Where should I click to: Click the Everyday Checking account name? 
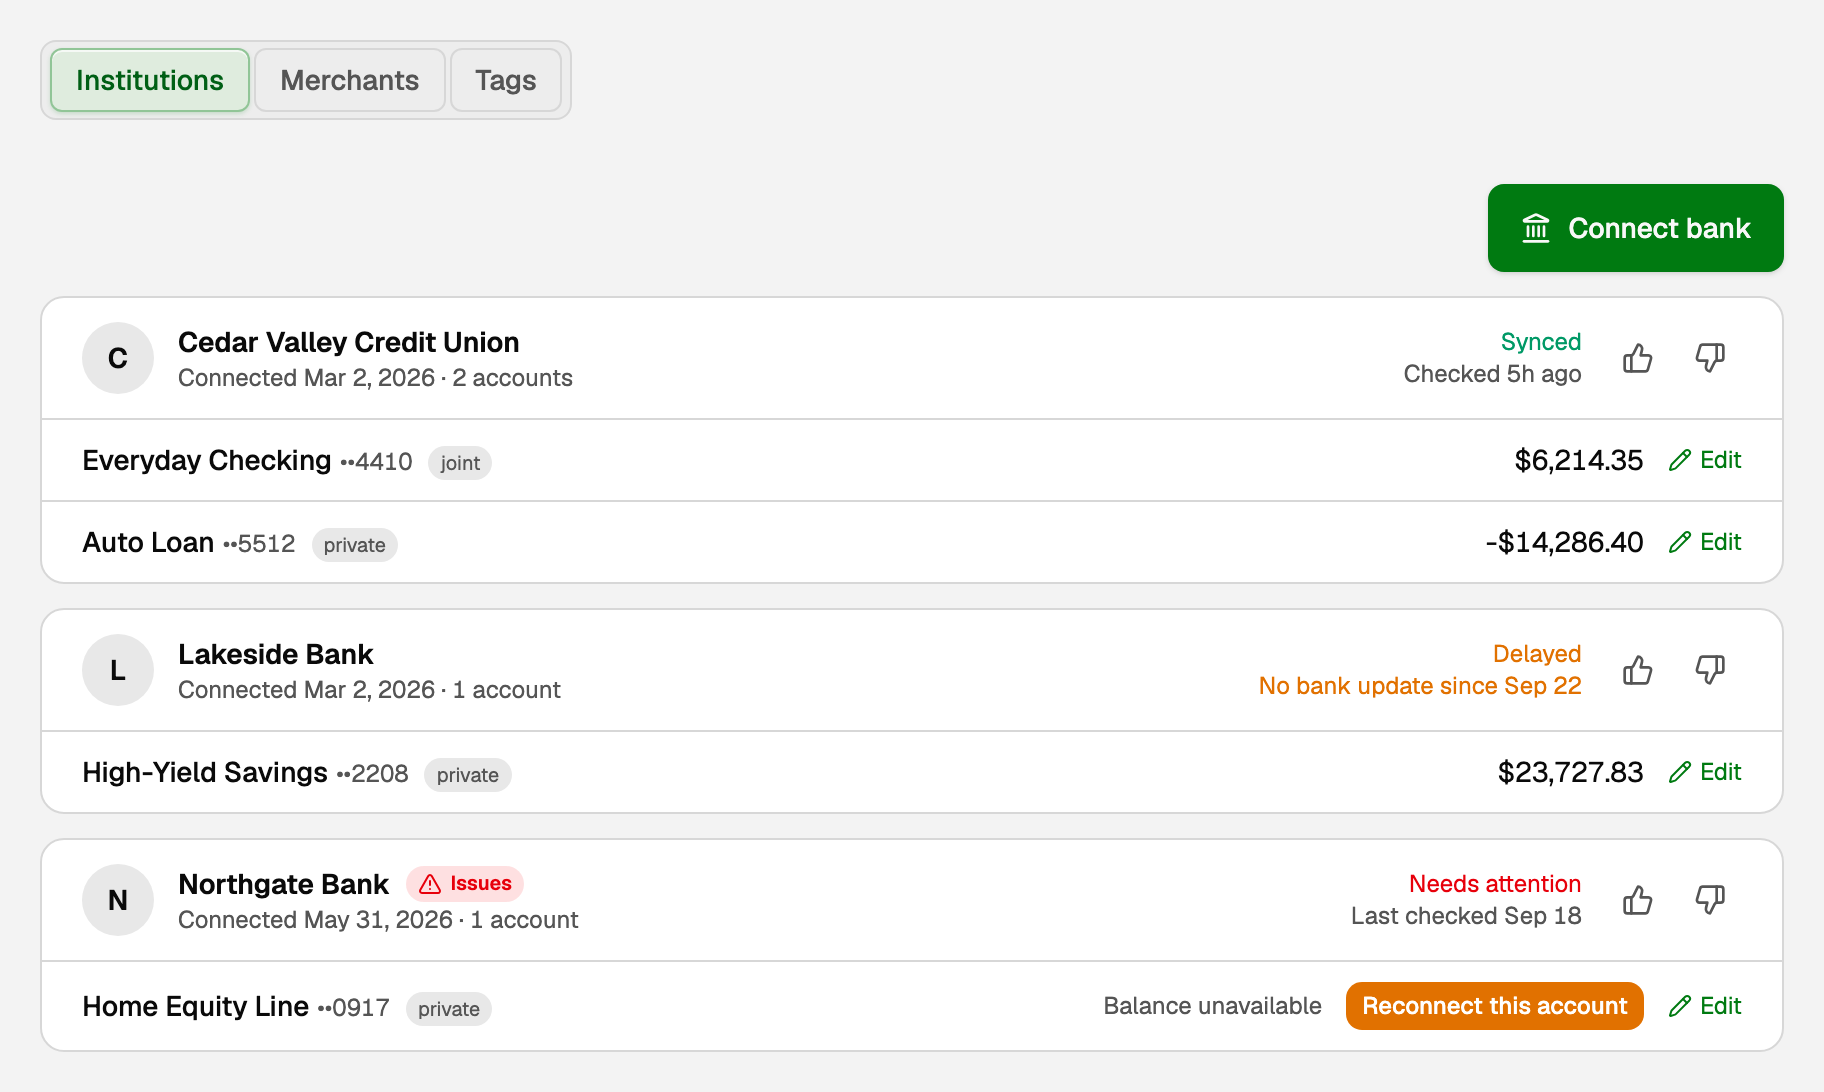(x=207, y=460)
